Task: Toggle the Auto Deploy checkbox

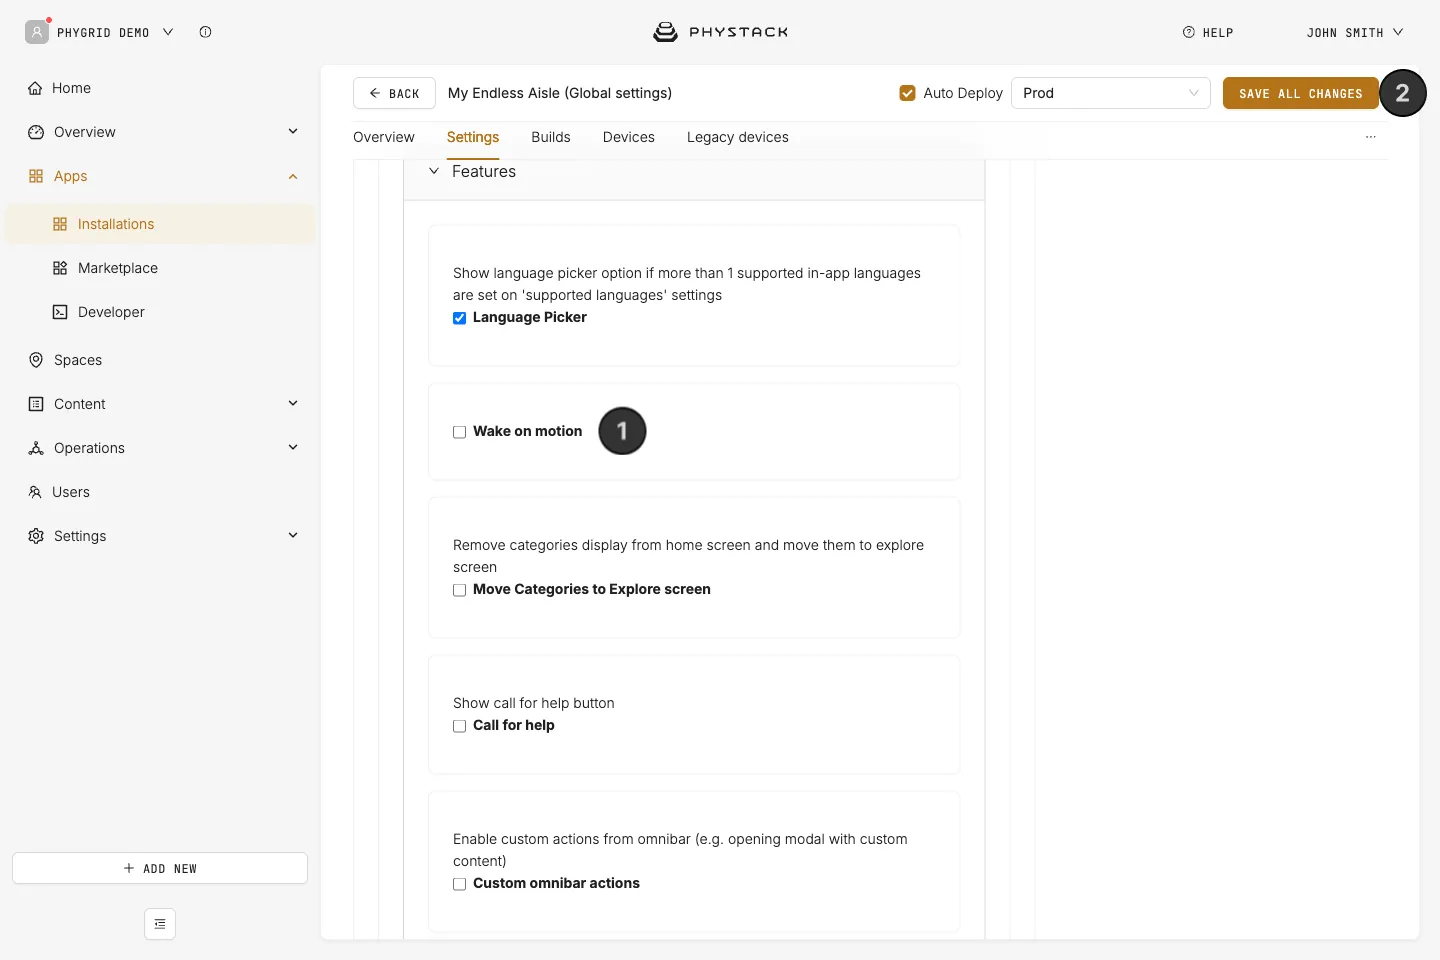Action: (x=907, y=93)
